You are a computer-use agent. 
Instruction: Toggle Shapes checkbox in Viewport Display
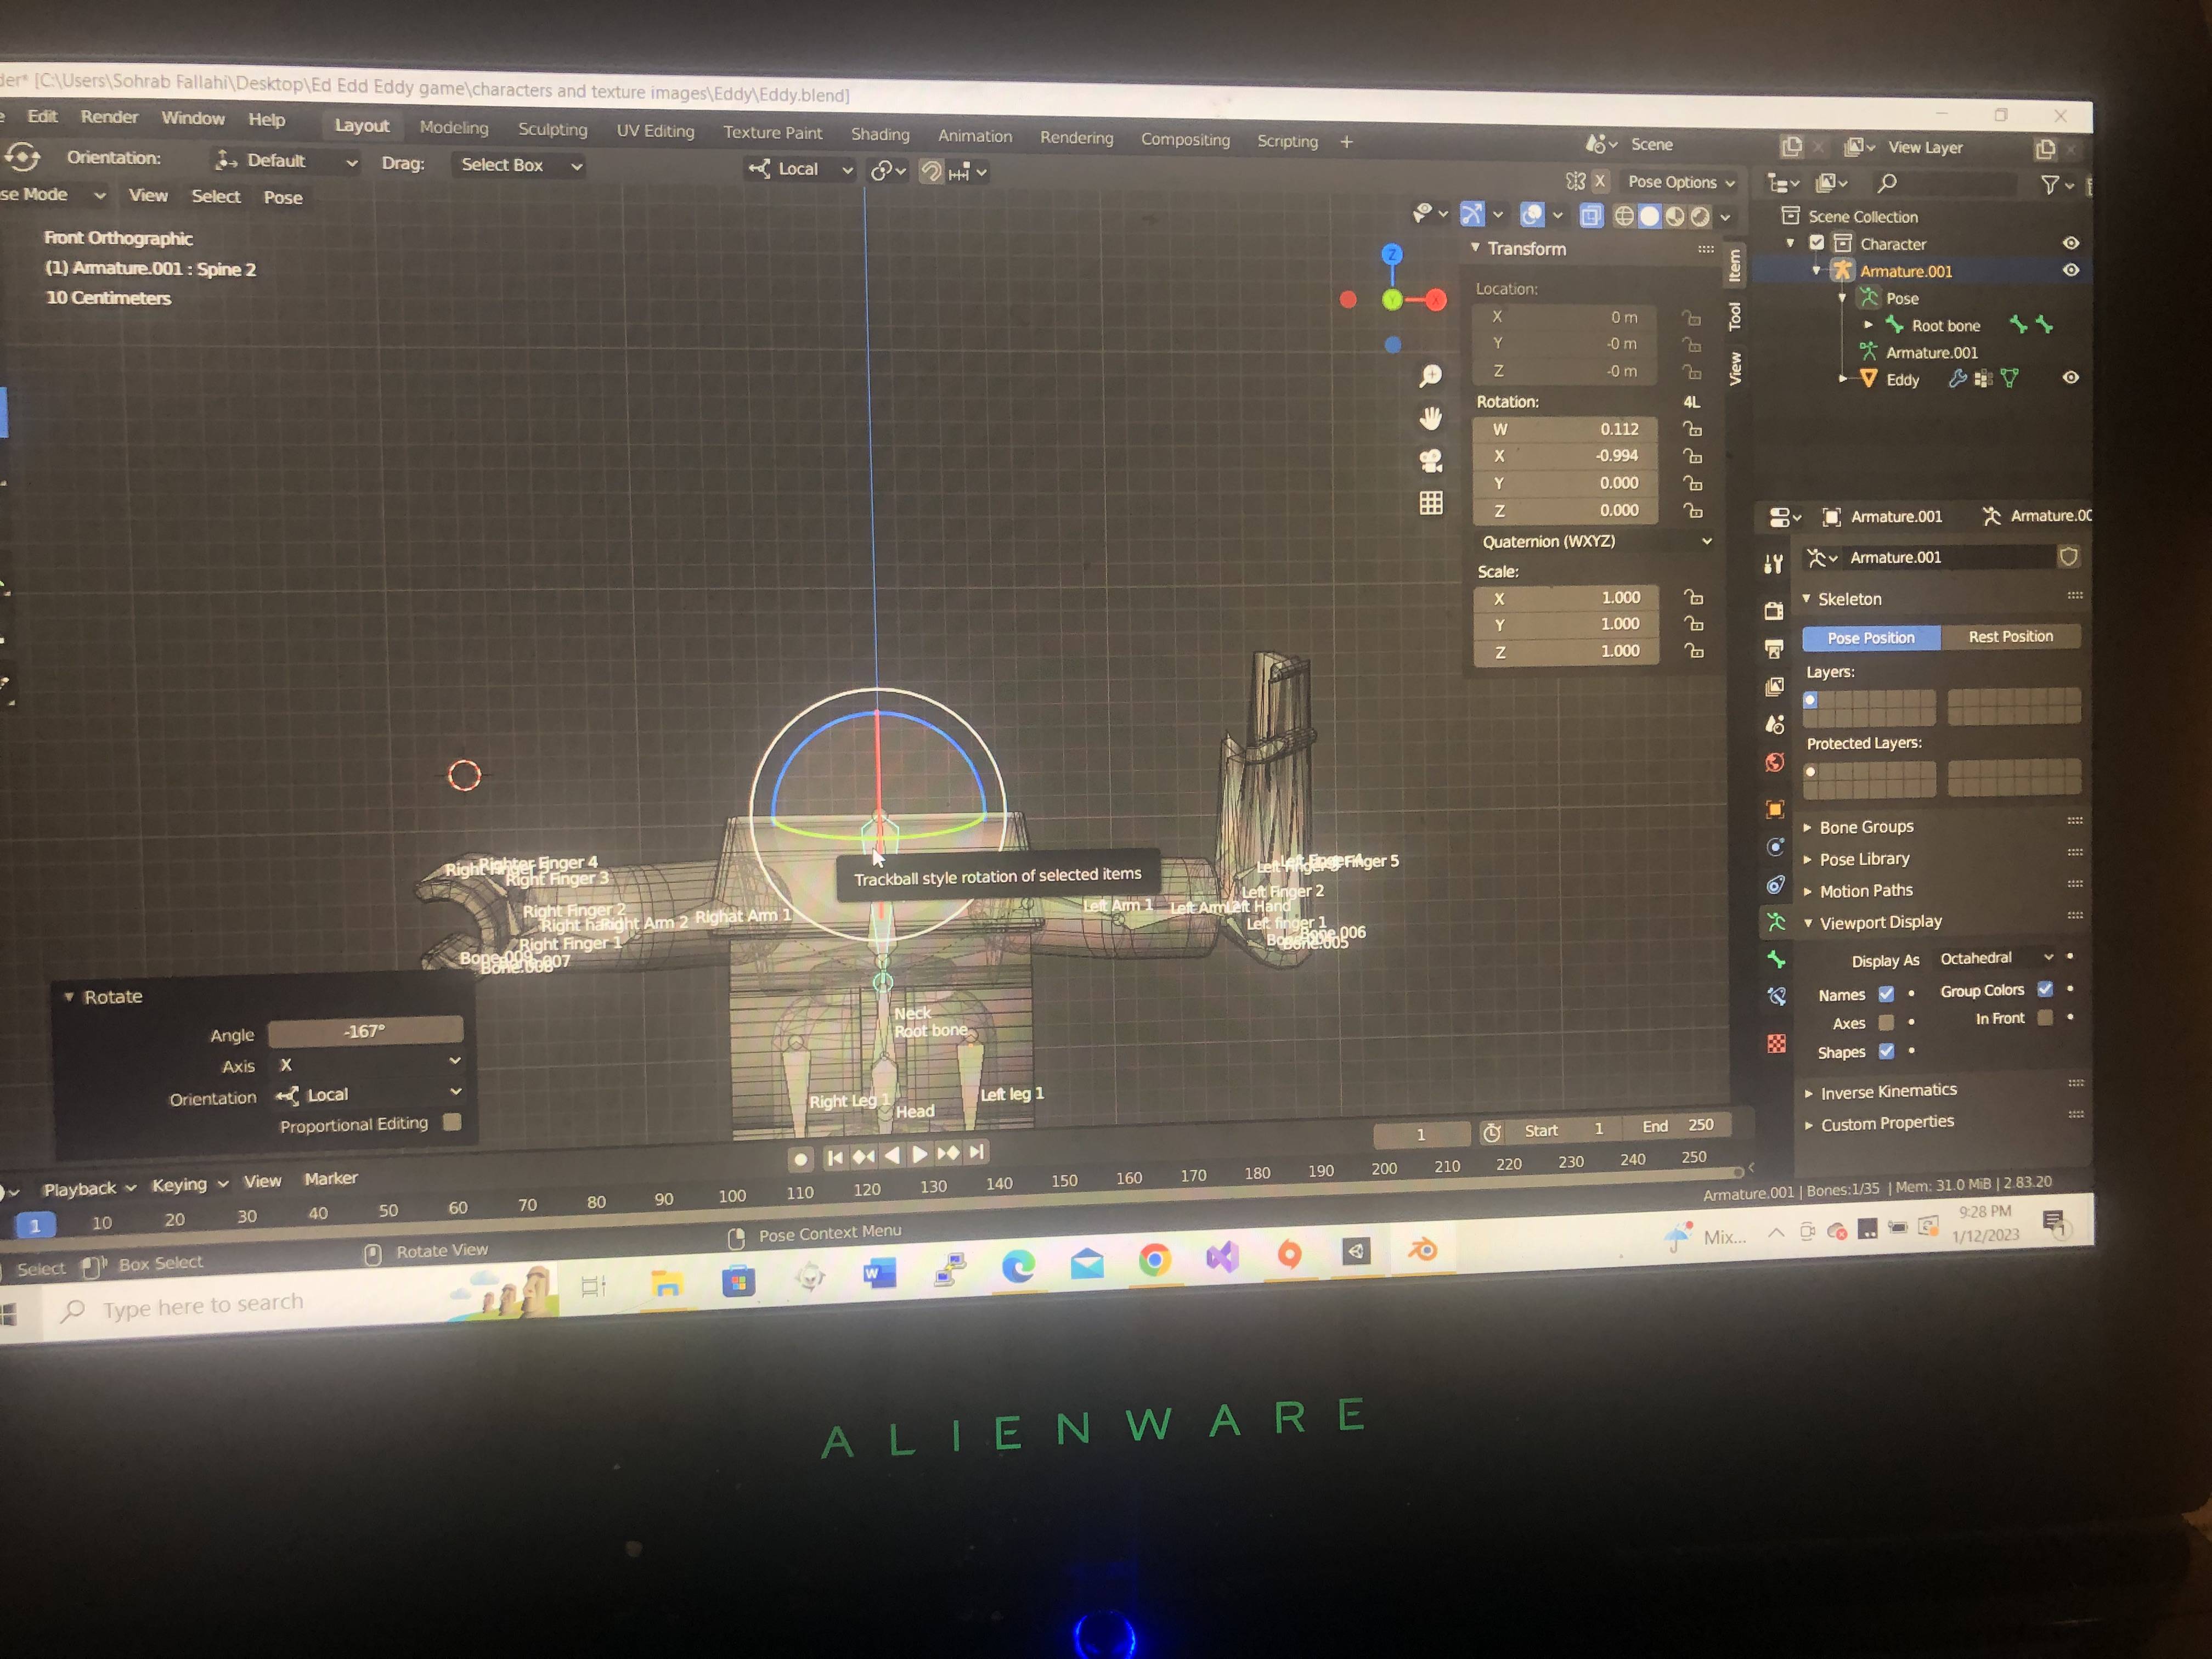coord(1886,1051)
